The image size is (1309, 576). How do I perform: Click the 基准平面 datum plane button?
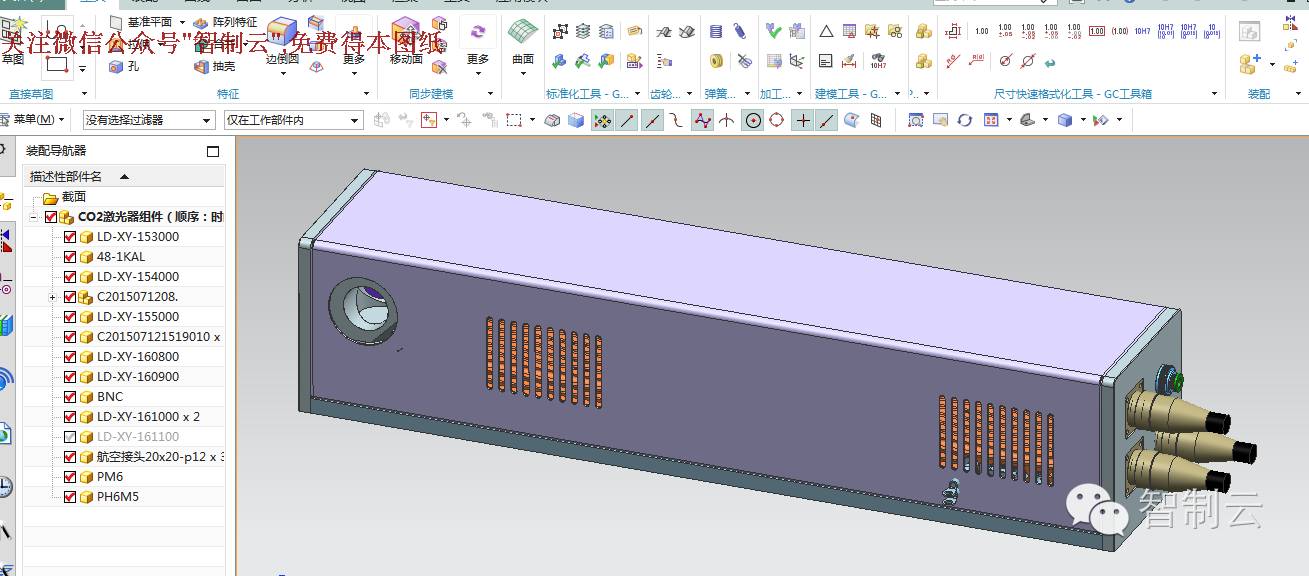click(x=141, y=22)
